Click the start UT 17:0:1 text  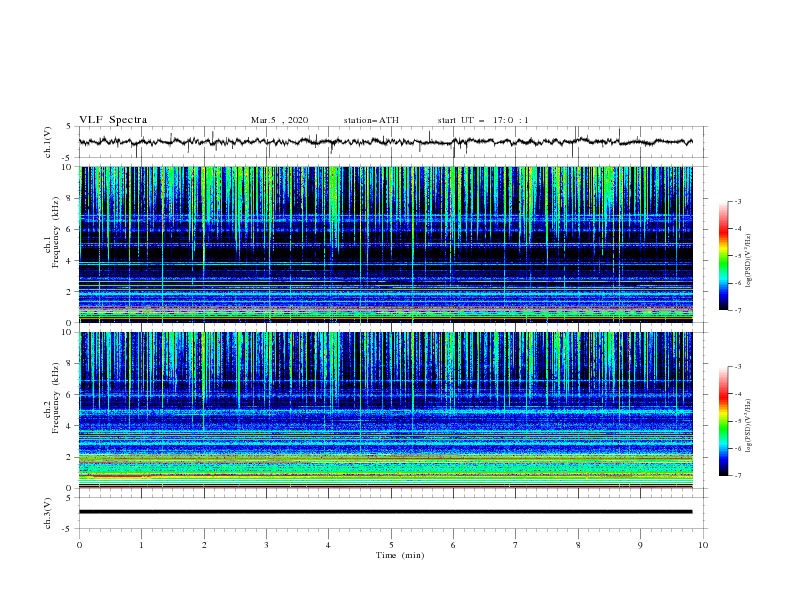pyautogui.click(x=483, y=120)
